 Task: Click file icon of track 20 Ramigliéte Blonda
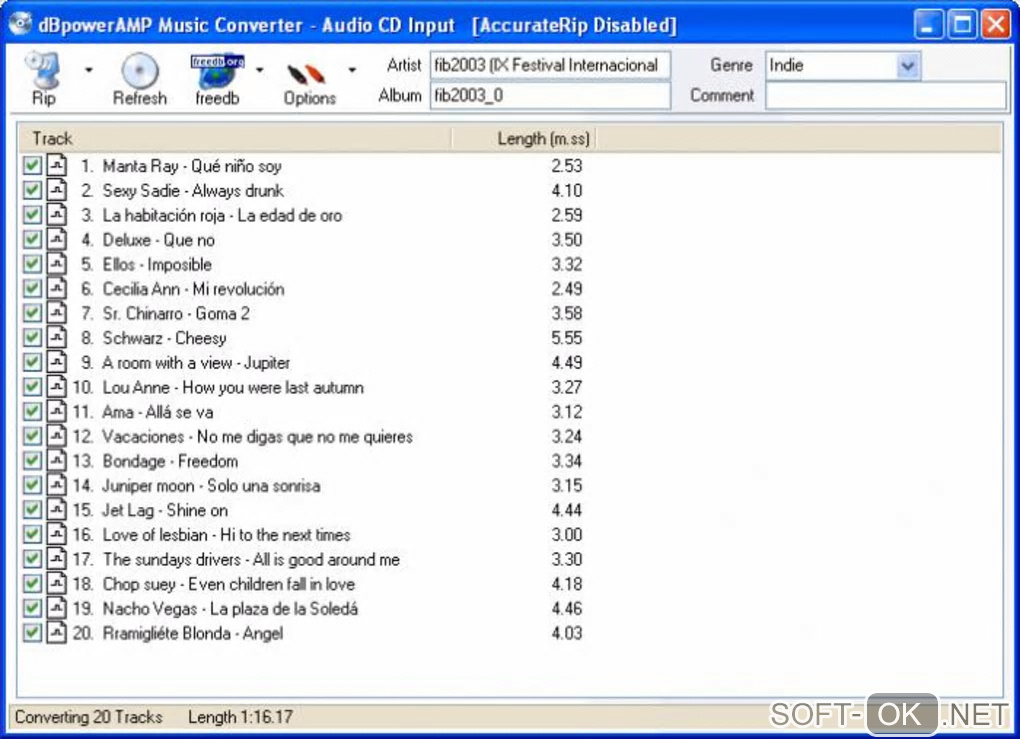click(x=57, y=632)
